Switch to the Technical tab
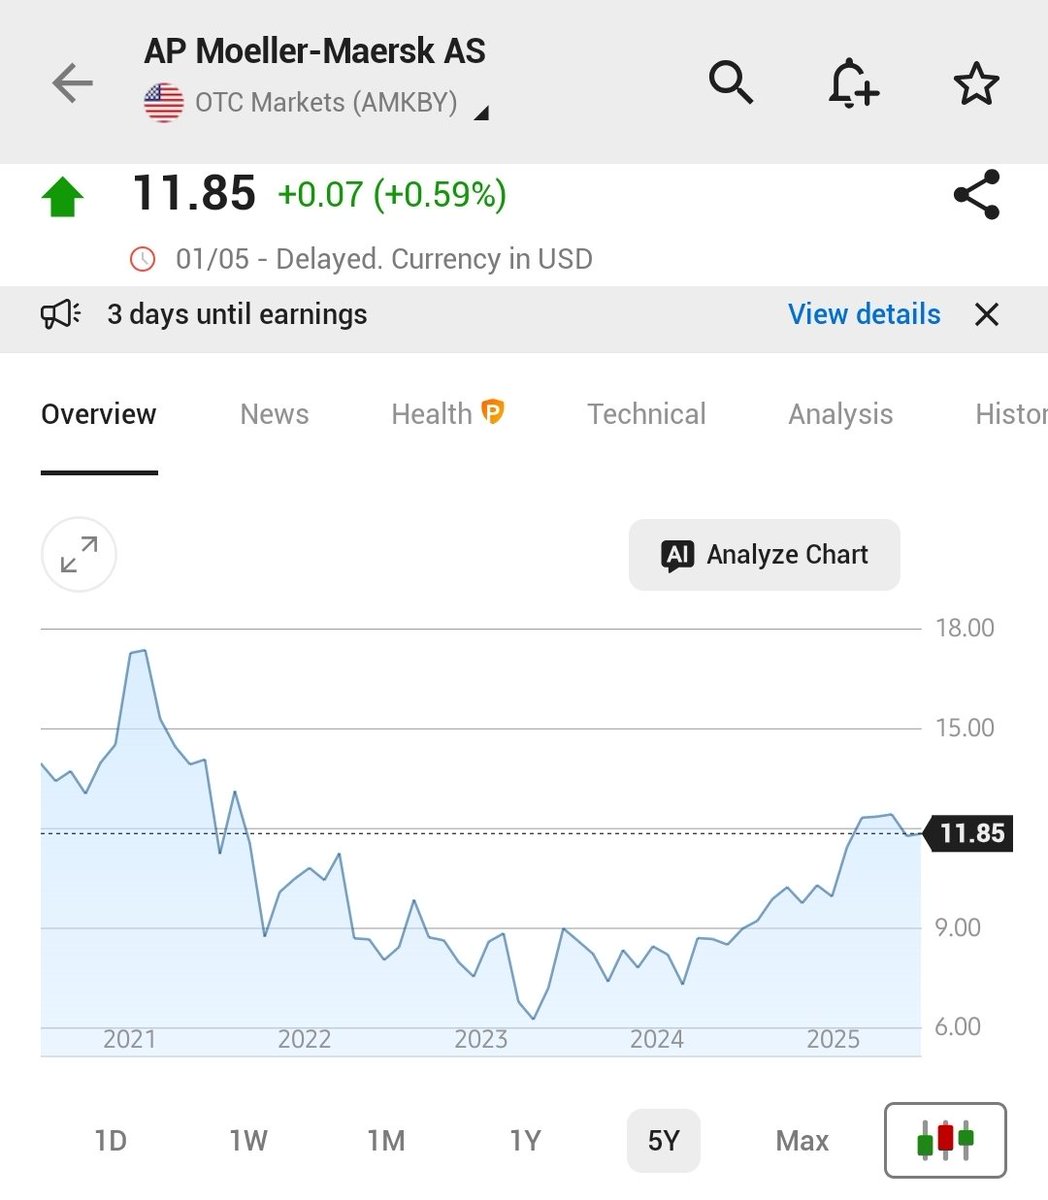Viewport: 1048px width, 1200px height. [x=646, y=414]
